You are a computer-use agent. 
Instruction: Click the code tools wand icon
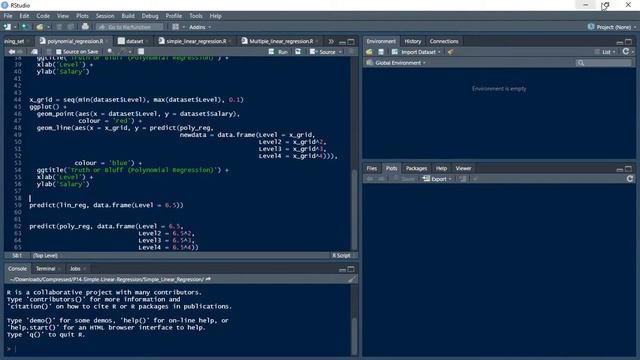tap(122, 52)
